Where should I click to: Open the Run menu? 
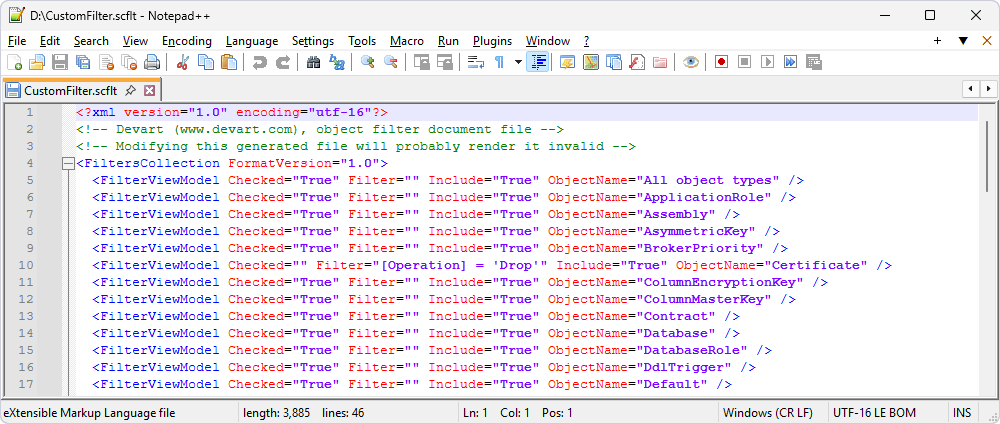[448, 41]
